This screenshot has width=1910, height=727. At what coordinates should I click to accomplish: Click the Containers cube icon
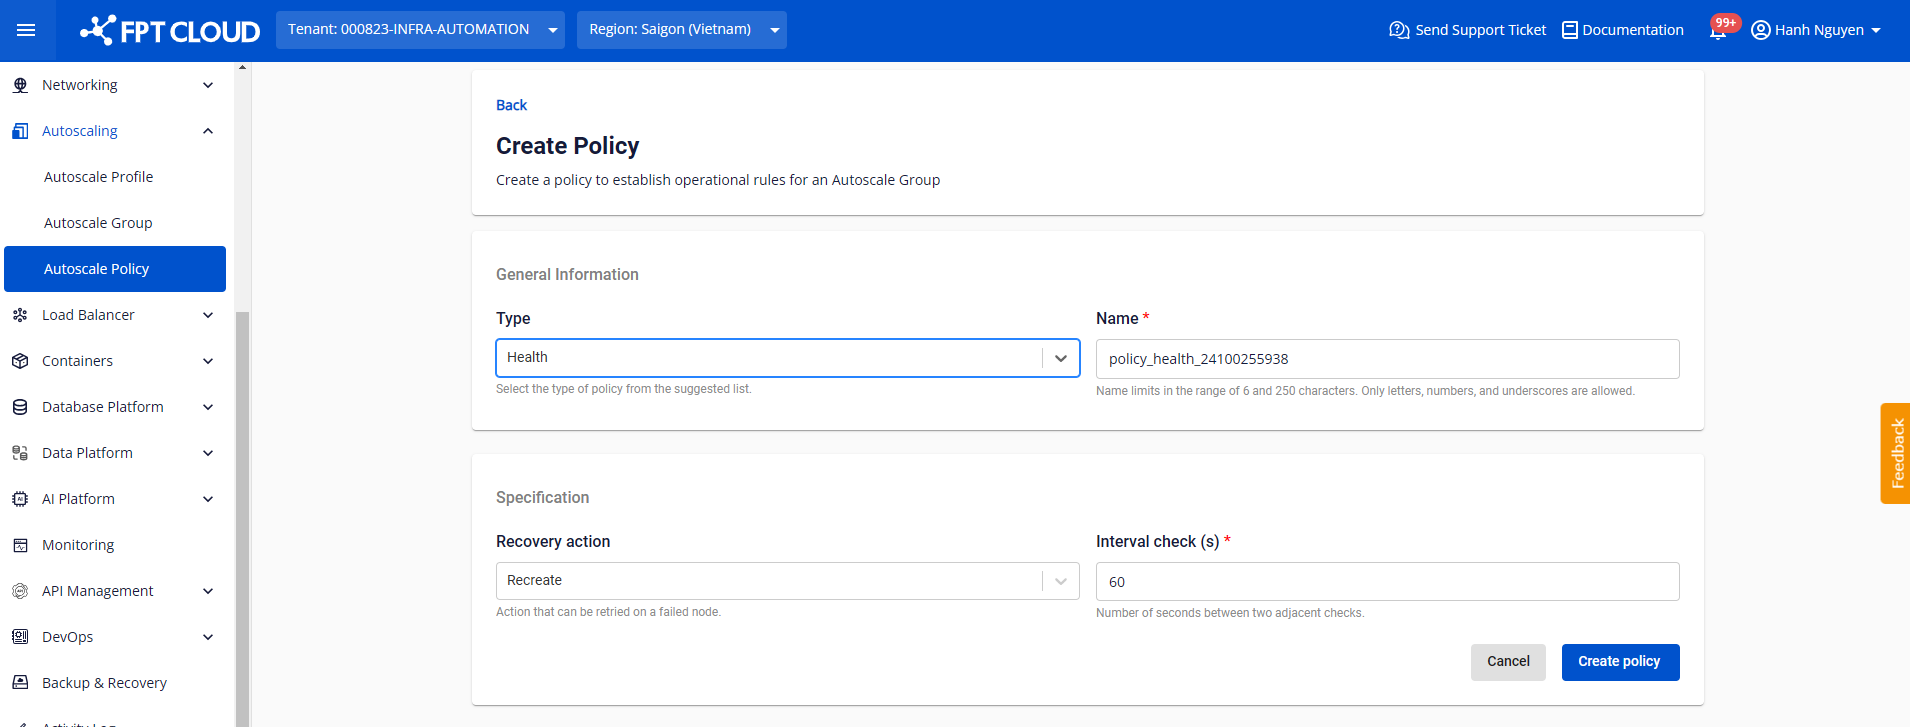coord(20,361)
